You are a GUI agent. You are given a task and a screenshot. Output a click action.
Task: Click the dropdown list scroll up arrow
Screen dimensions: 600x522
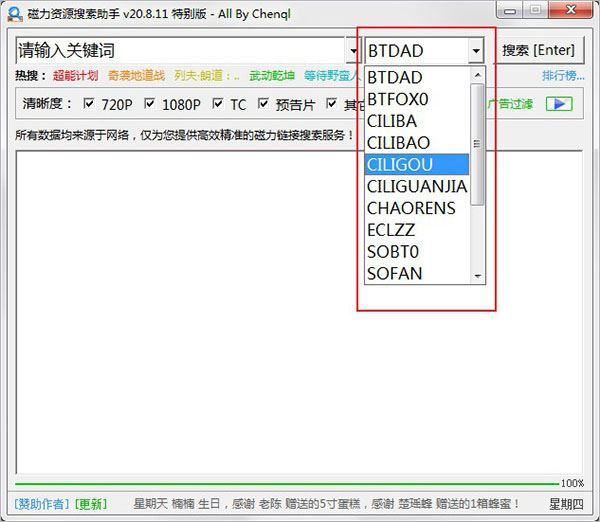click(x=477, y=75)
